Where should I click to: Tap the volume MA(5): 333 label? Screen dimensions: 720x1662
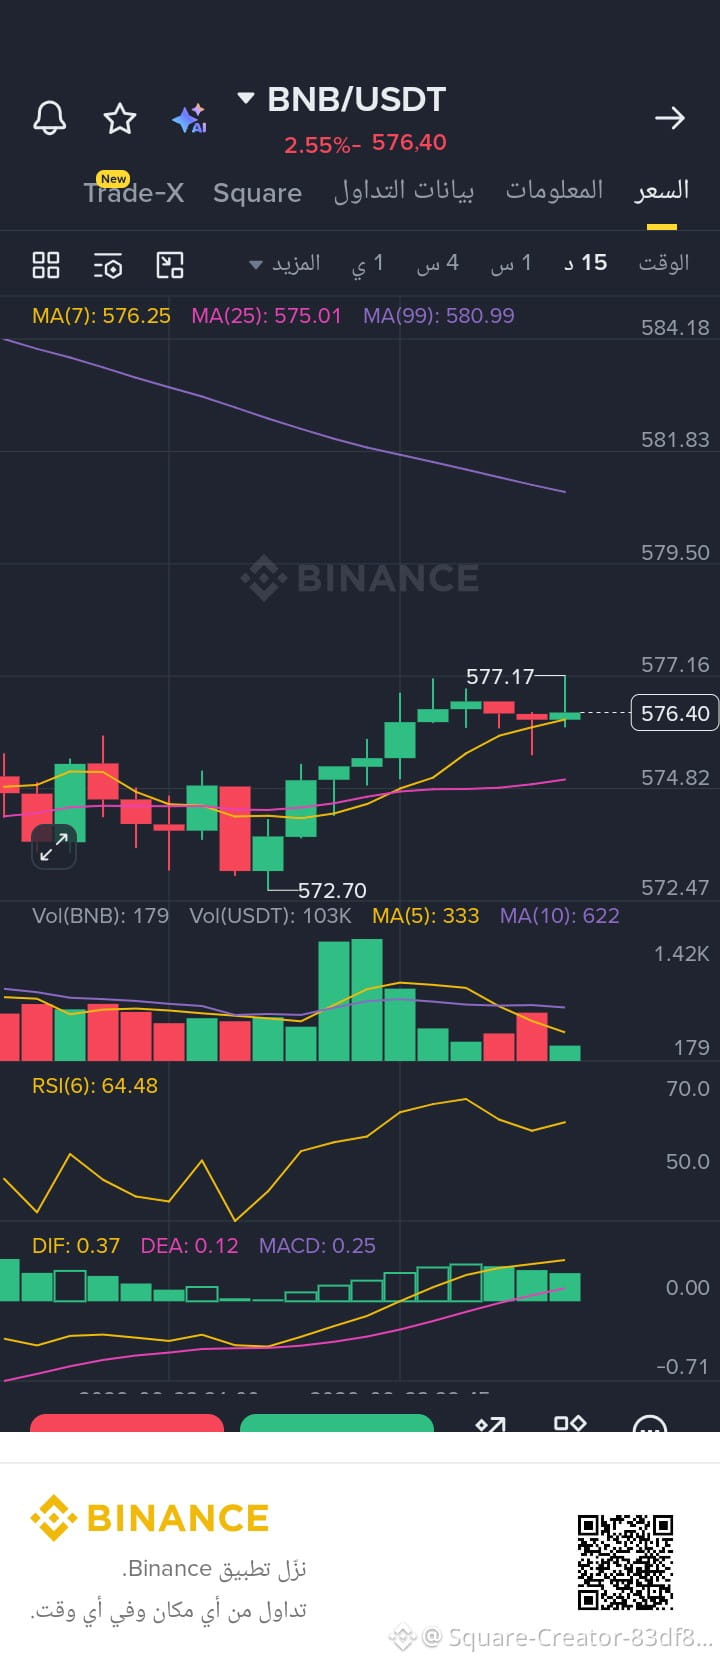(x=425, y=915)
